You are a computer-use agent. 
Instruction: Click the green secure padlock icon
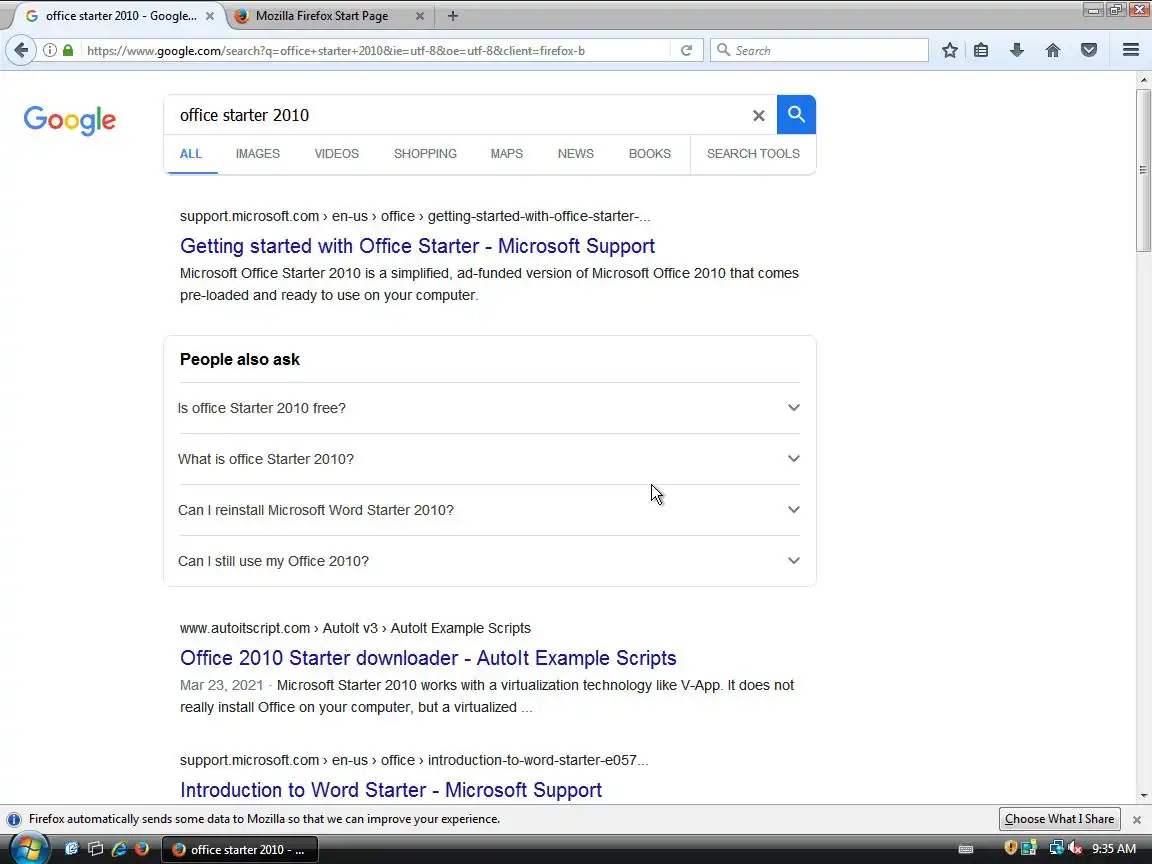click(x=68, y=50)
